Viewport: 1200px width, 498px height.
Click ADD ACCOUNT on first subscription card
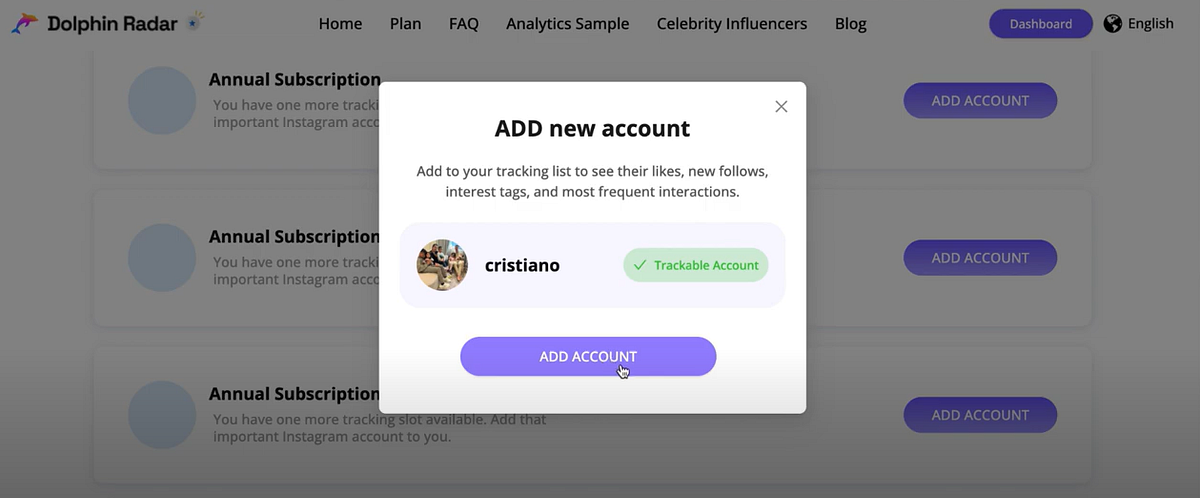tap(980, 101)
